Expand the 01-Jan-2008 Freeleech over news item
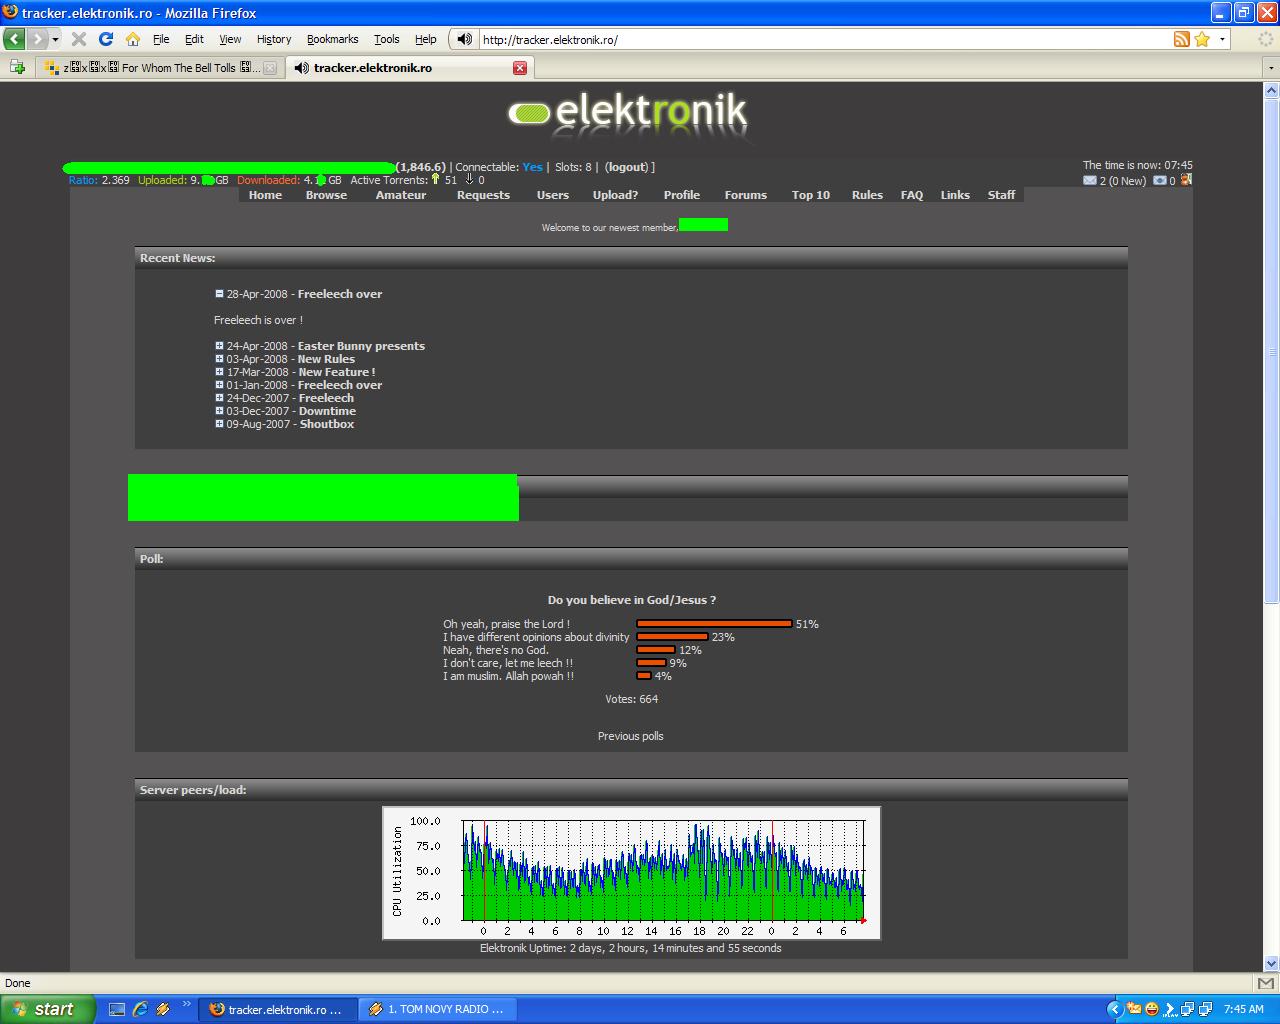 (x=219, y=385)
